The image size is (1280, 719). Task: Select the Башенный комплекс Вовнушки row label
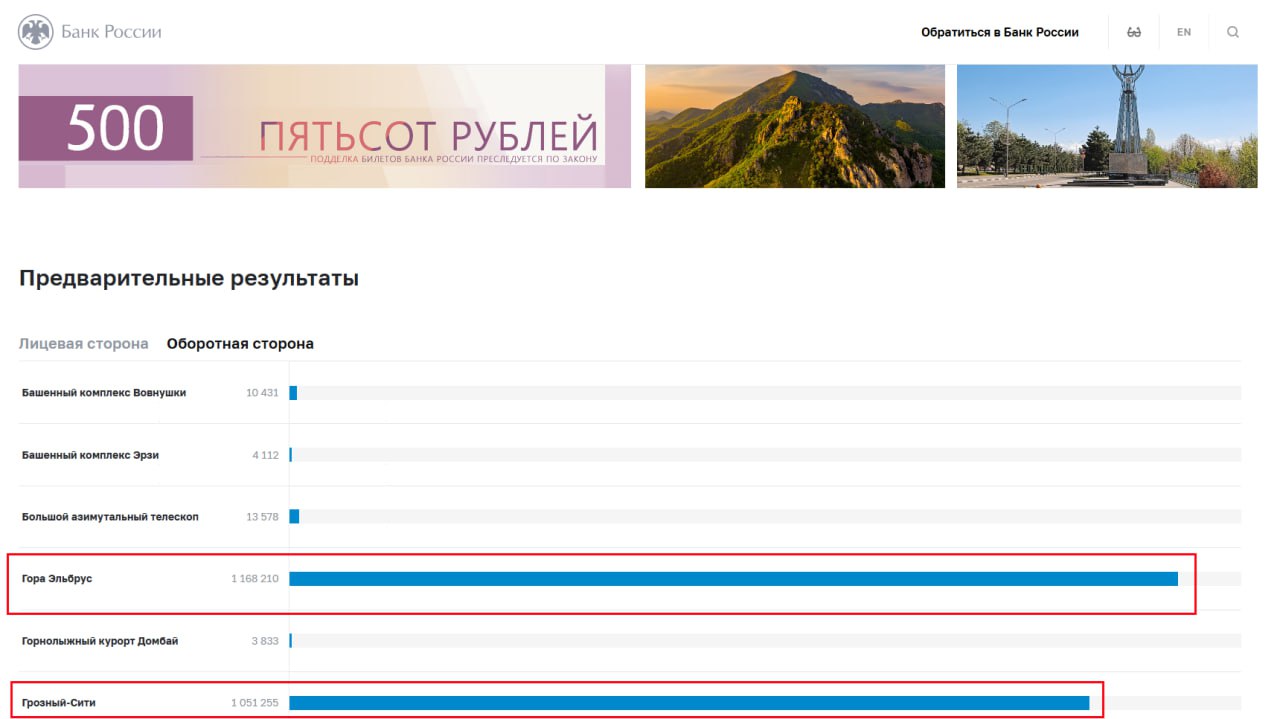(x=104, y=393)
